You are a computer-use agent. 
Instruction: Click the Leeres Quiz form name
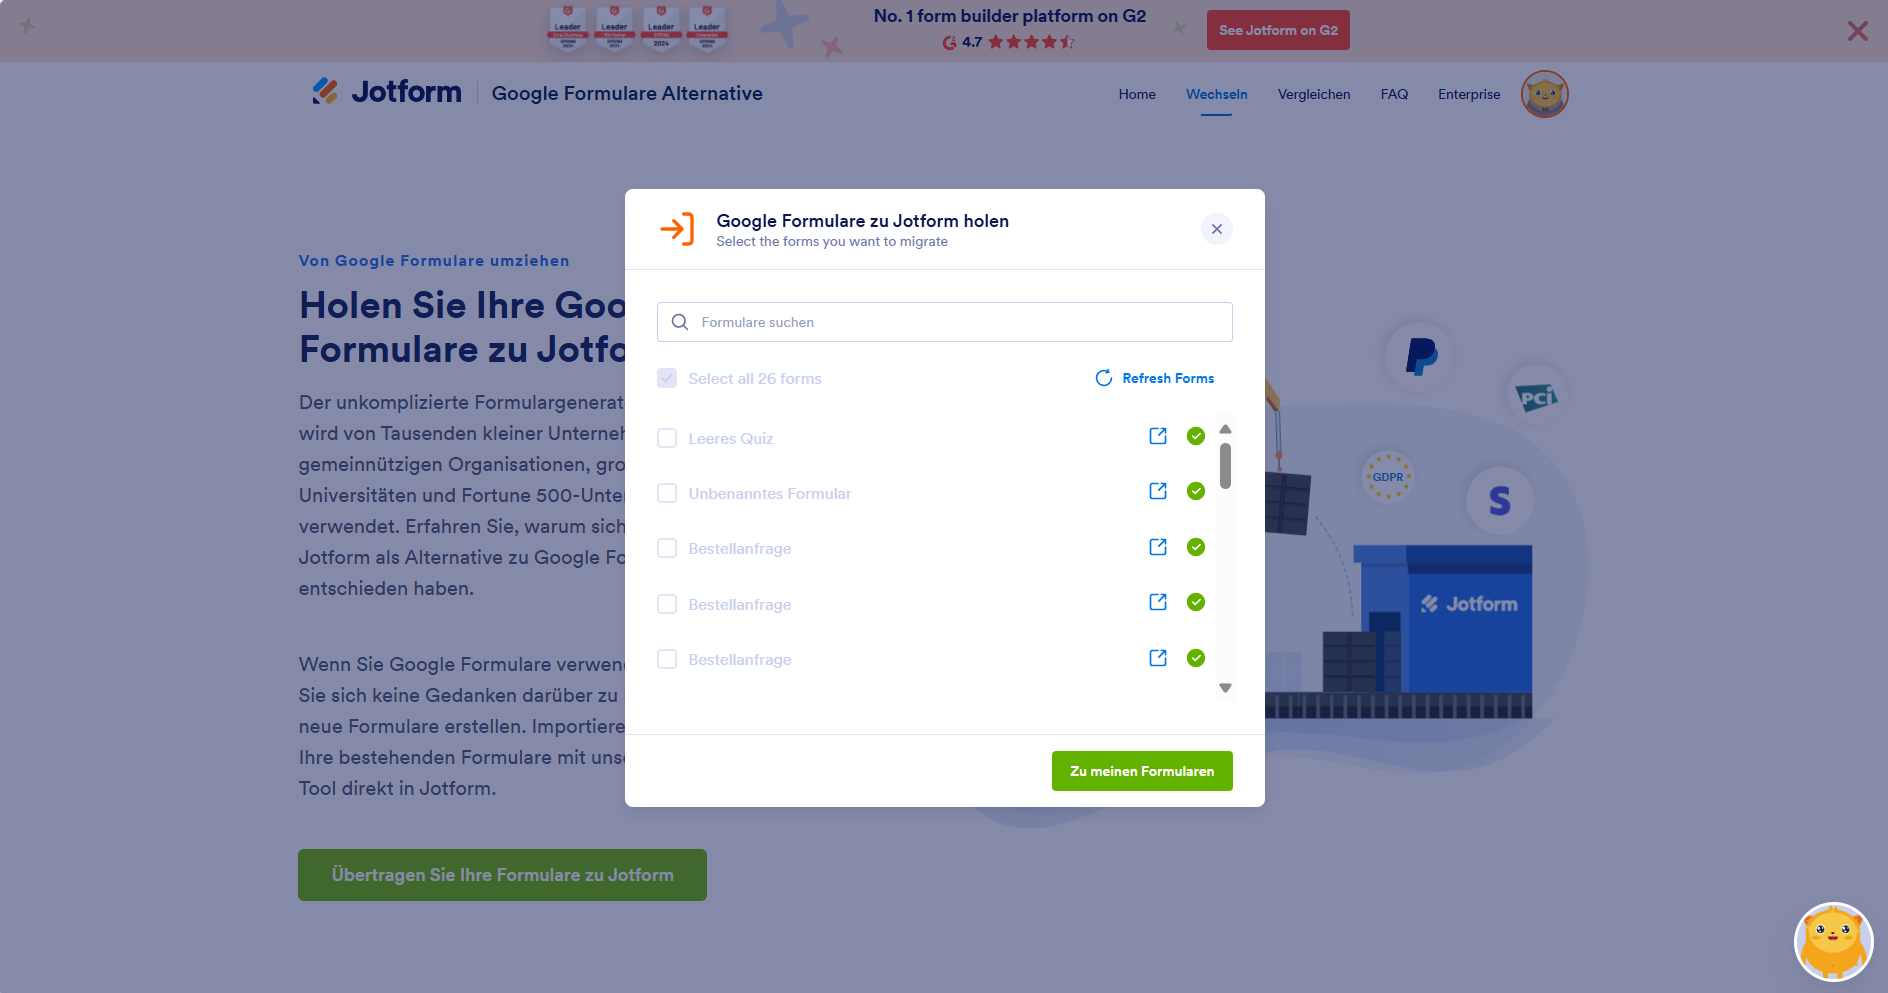[x=731, y=438]
